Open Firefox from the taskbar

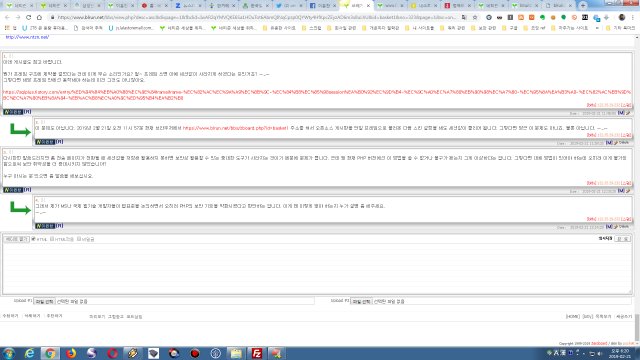pos(71,353)
